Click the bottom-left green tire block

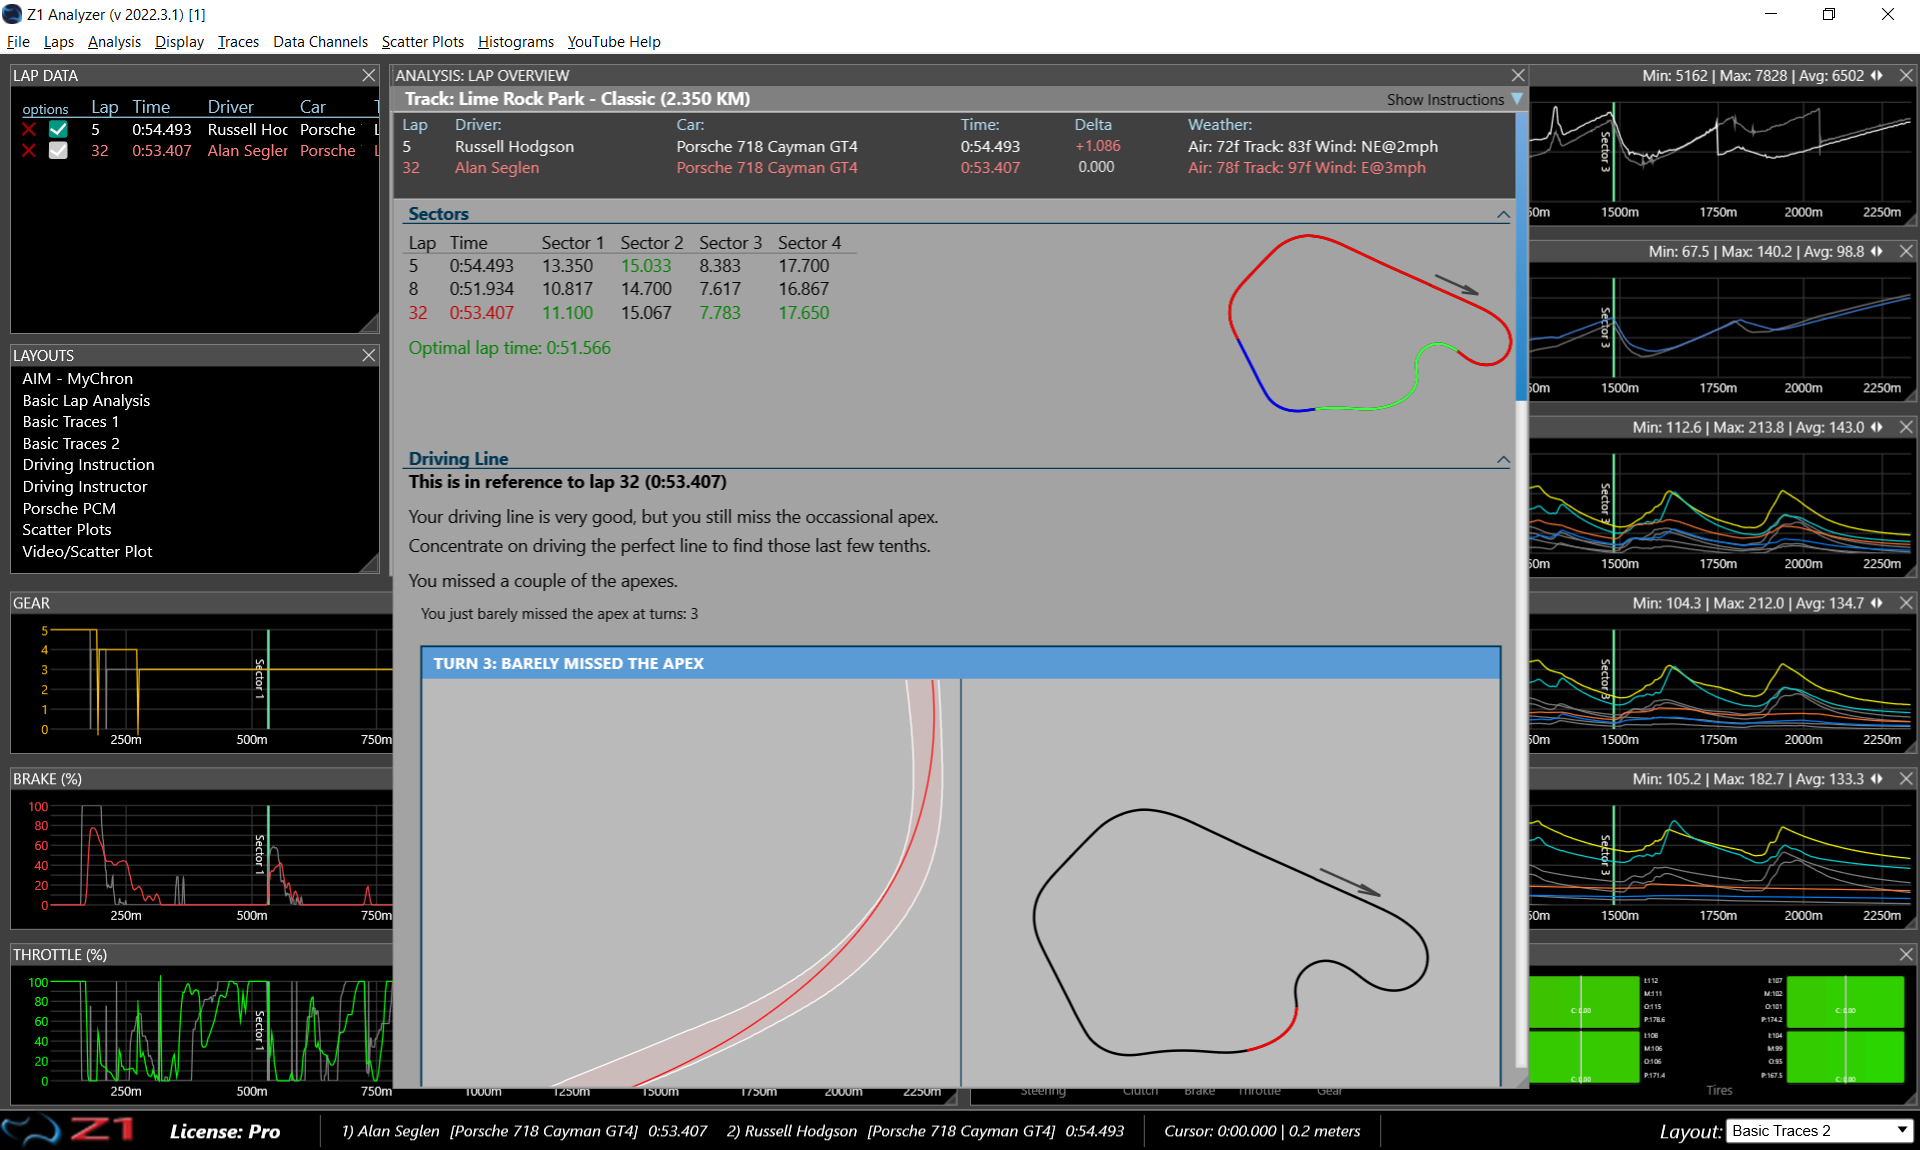[x=1584, y=1058]
